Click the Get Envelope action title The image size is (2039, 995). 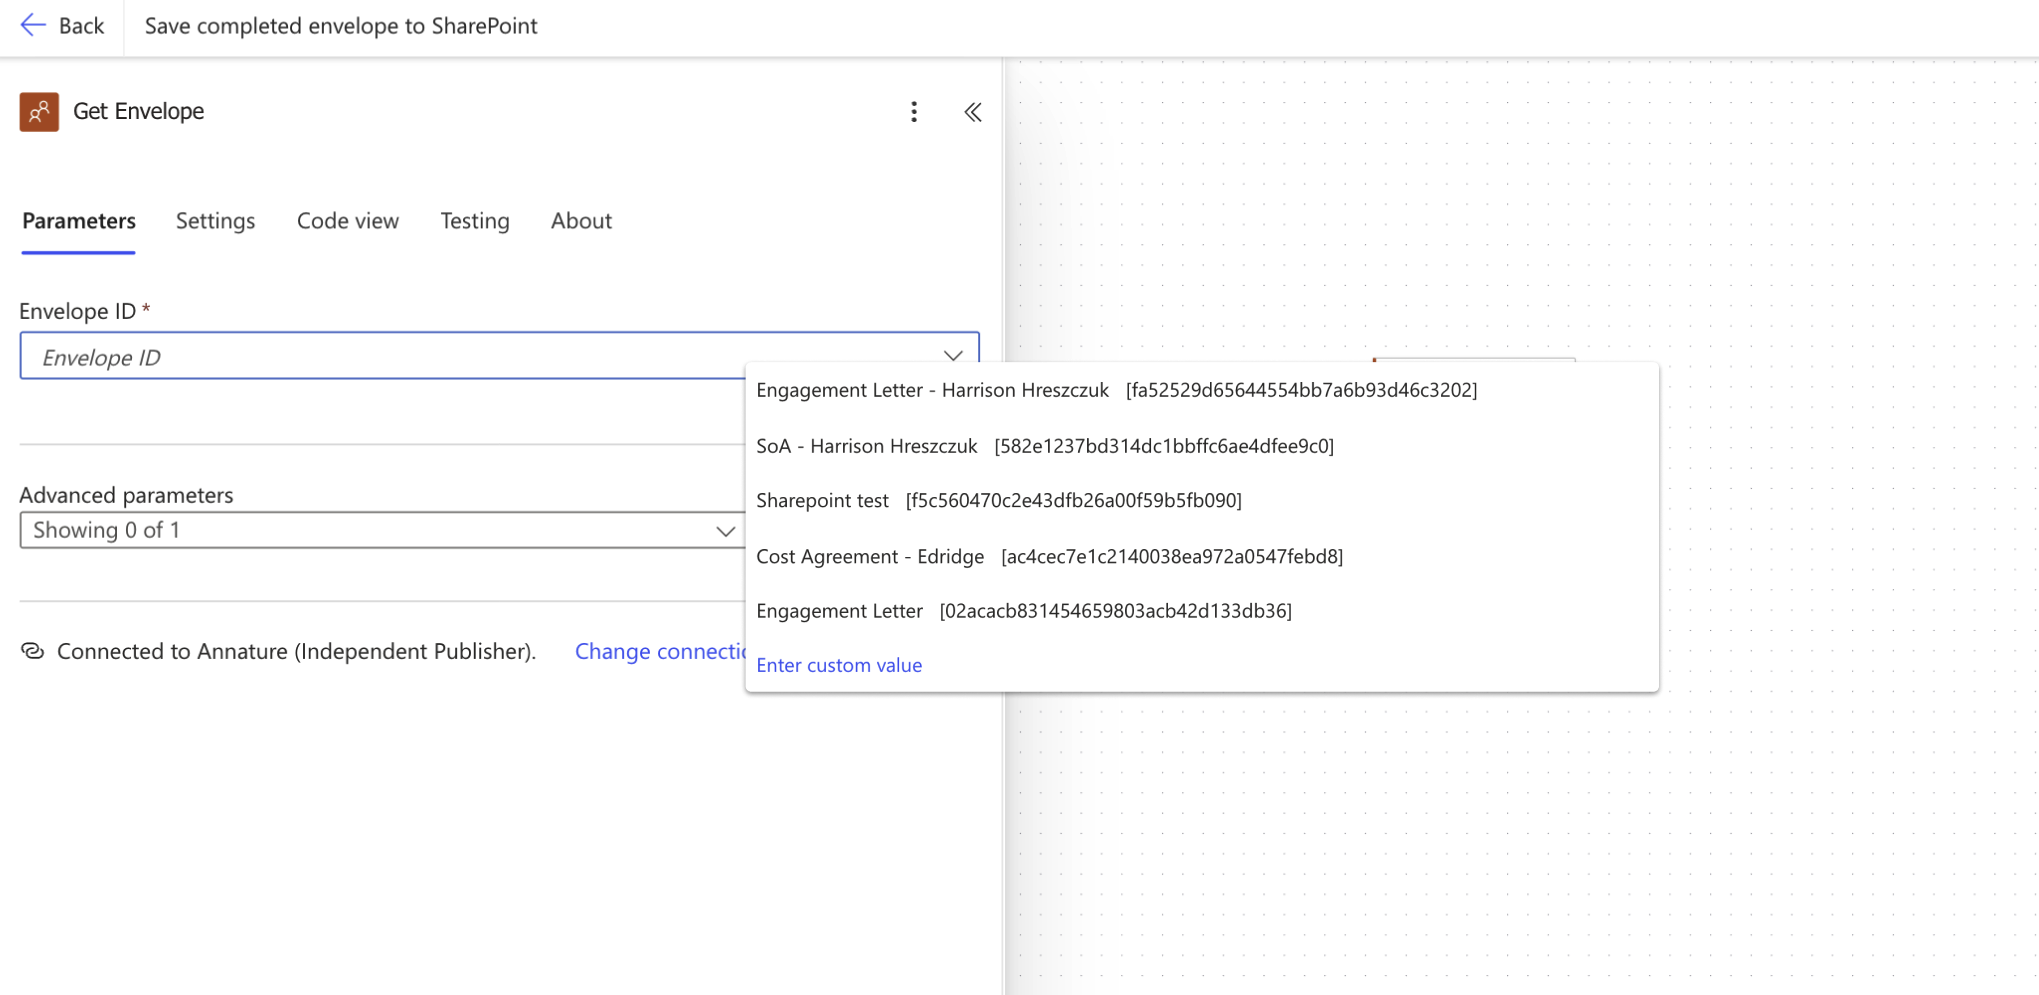point(139,111)
